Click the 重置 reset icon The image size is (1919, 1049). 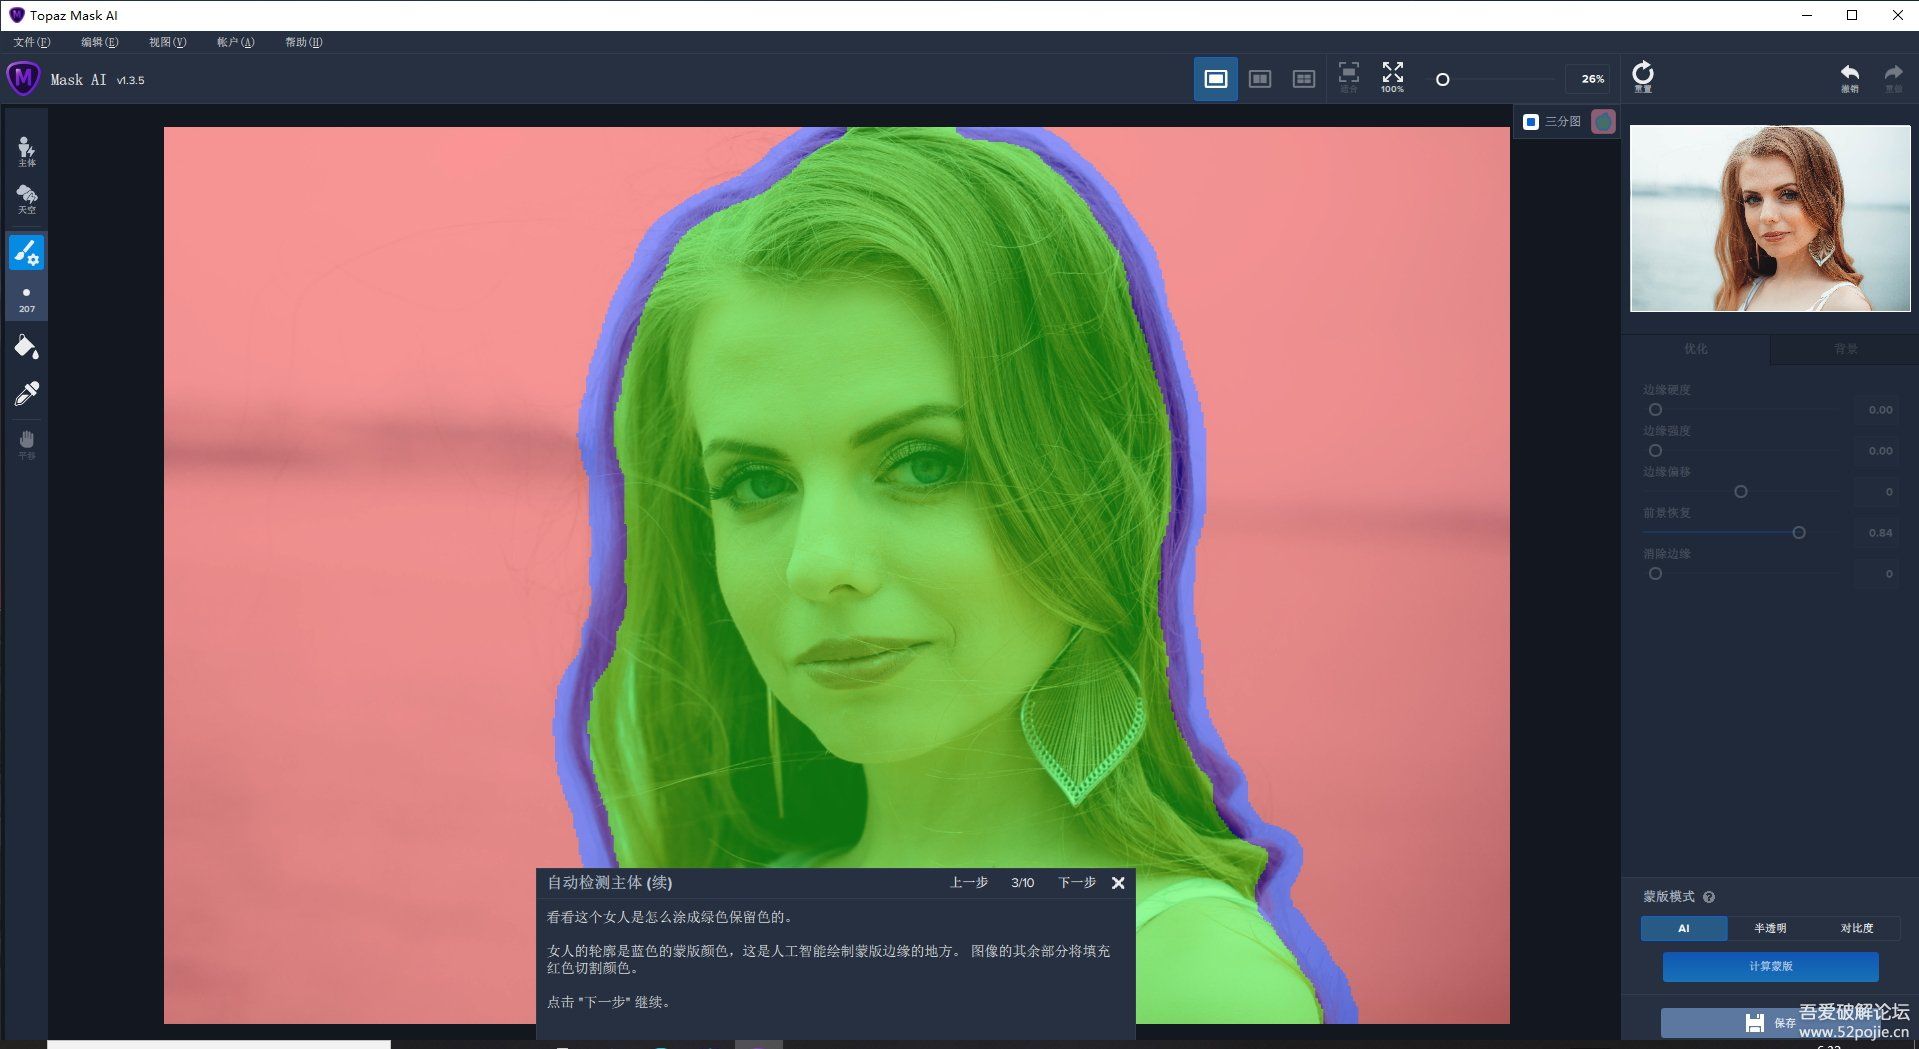pyautogui.click(x=1644, y=74)
